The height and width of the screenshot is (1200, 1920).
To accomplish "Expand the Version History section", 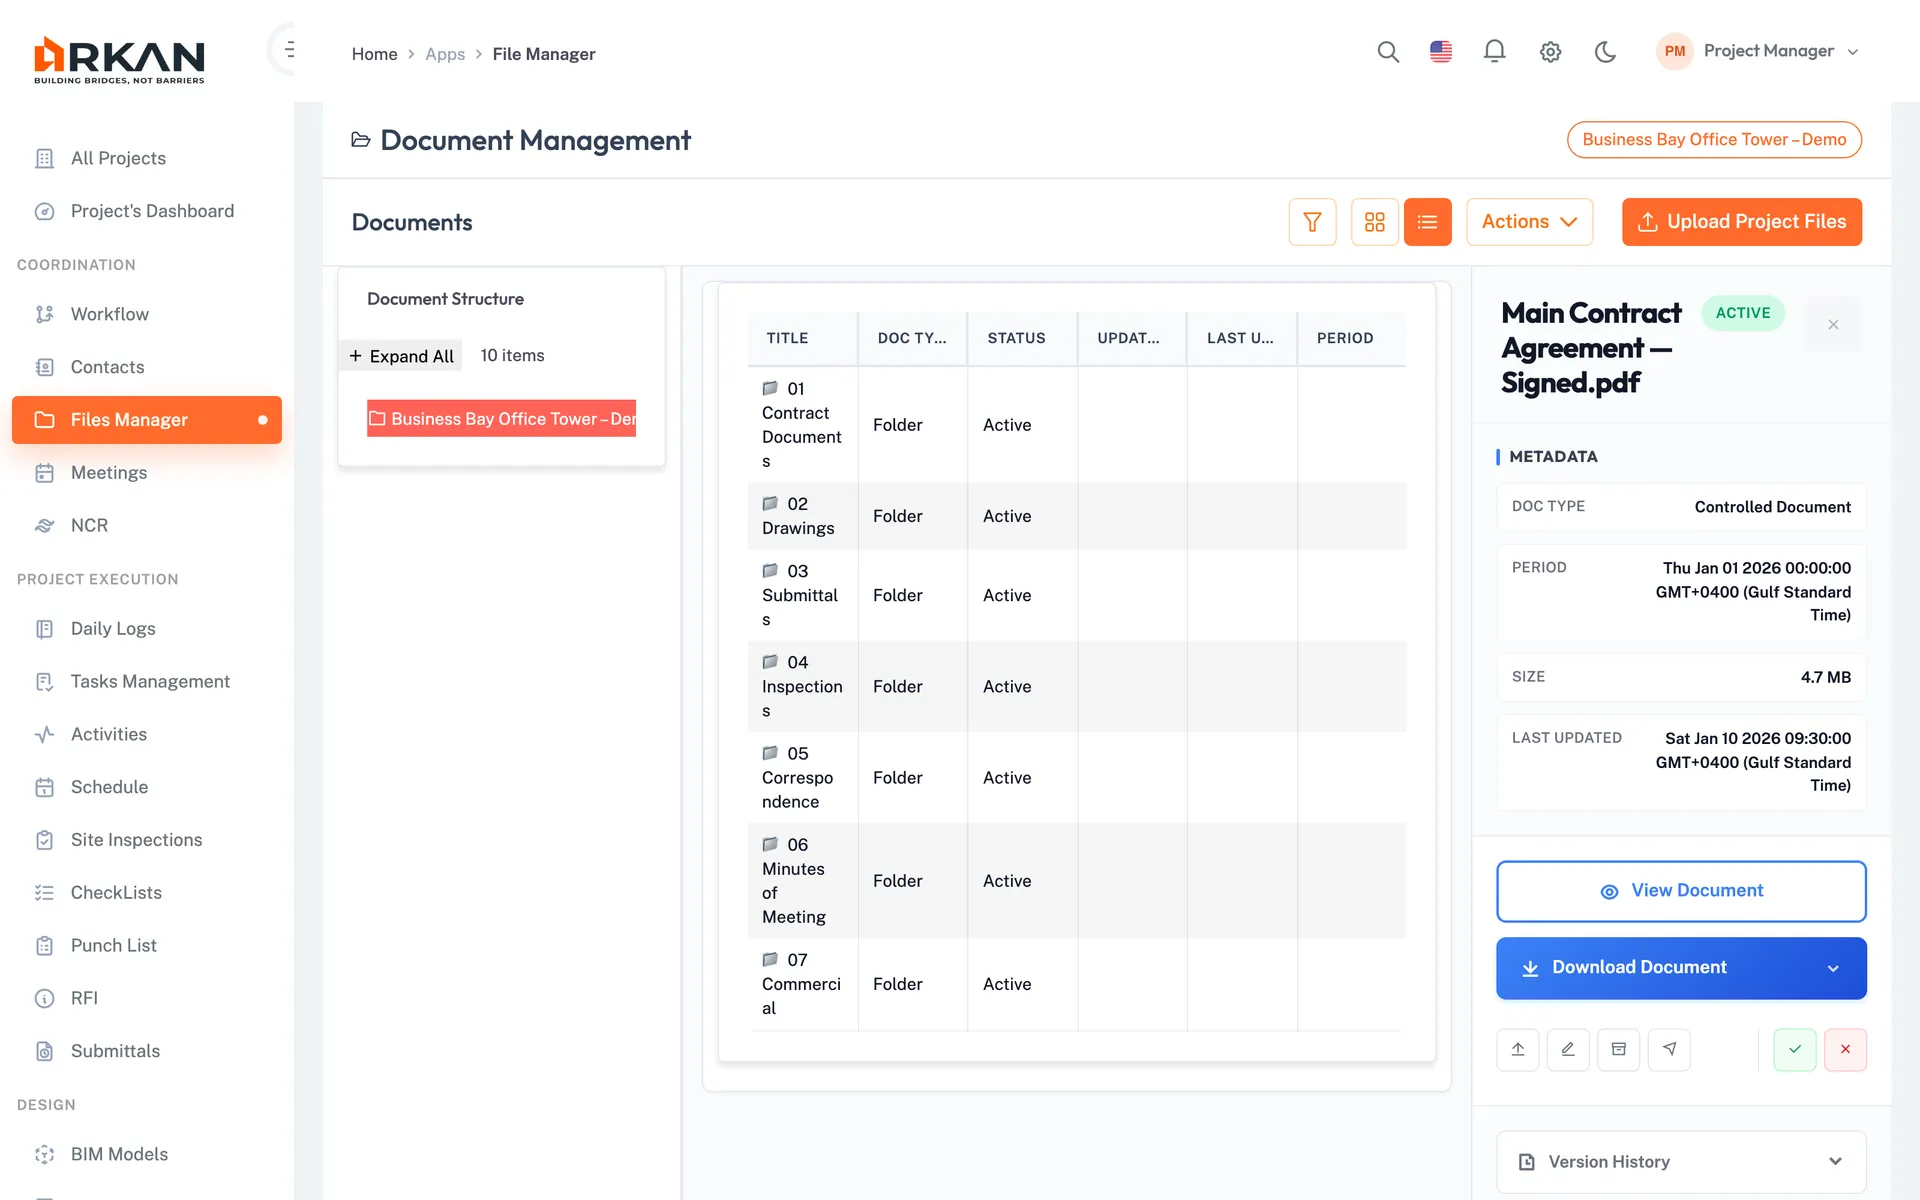I will (x=1681, y=1162).
